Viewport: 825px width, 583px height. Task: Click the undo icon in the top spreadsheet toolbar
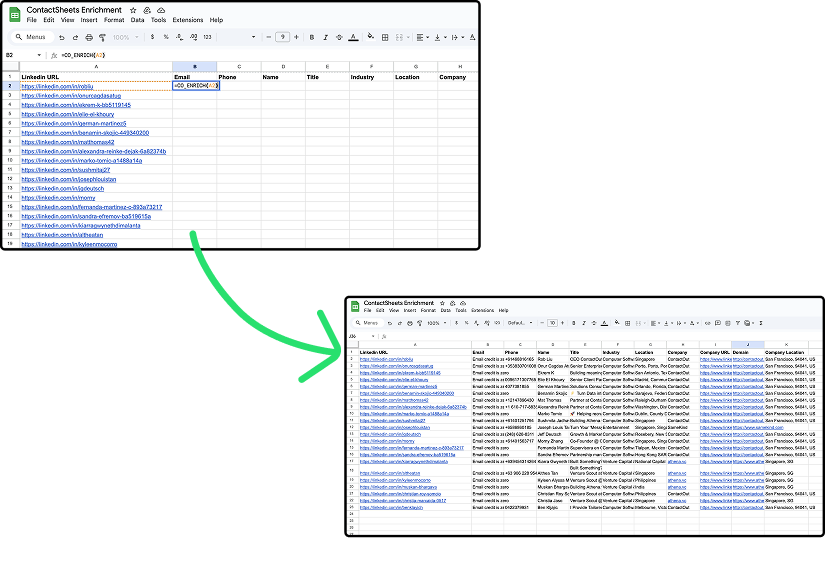coord(62,37)
